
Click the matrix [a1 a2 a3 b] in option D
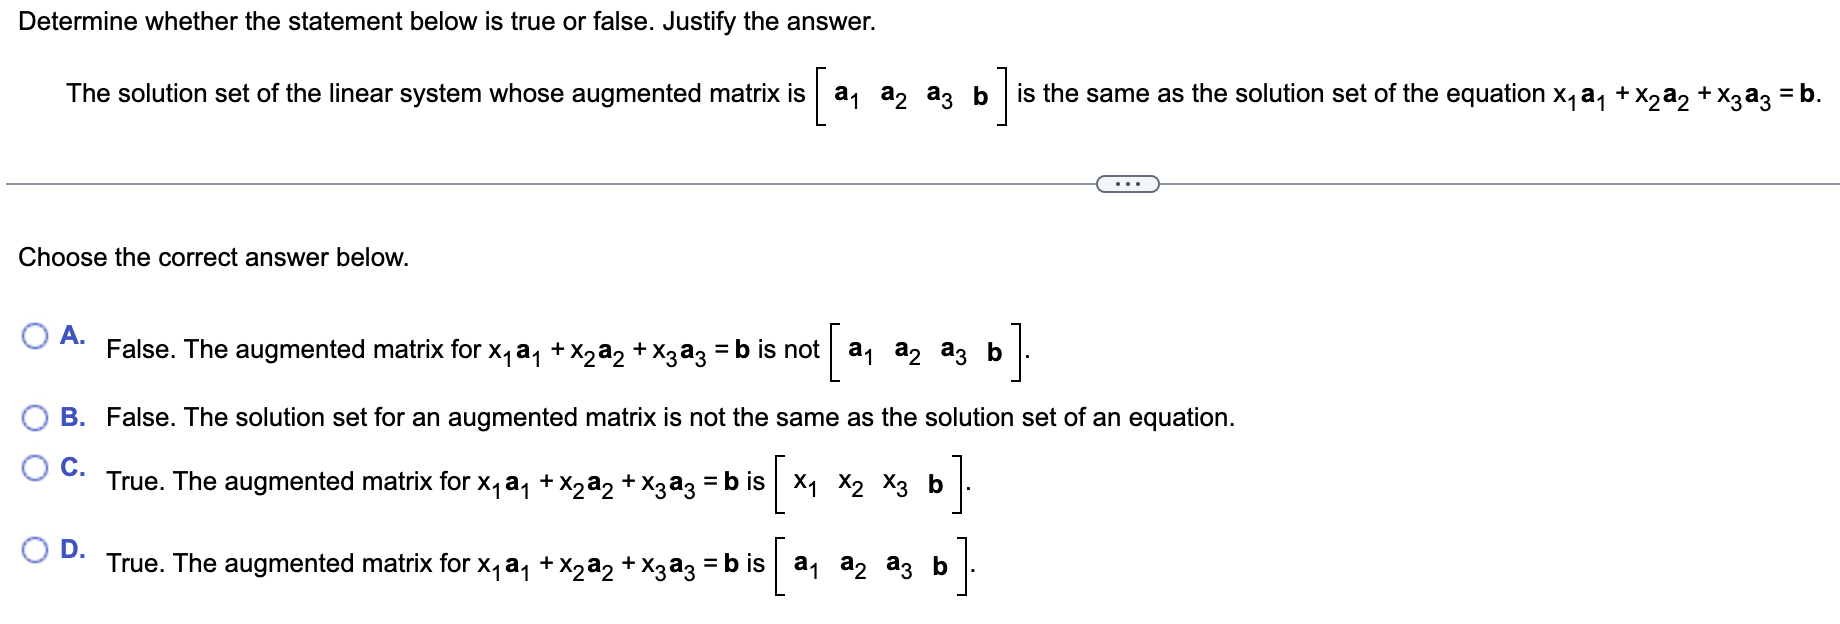pyautogui.click(x=868, y=566)
